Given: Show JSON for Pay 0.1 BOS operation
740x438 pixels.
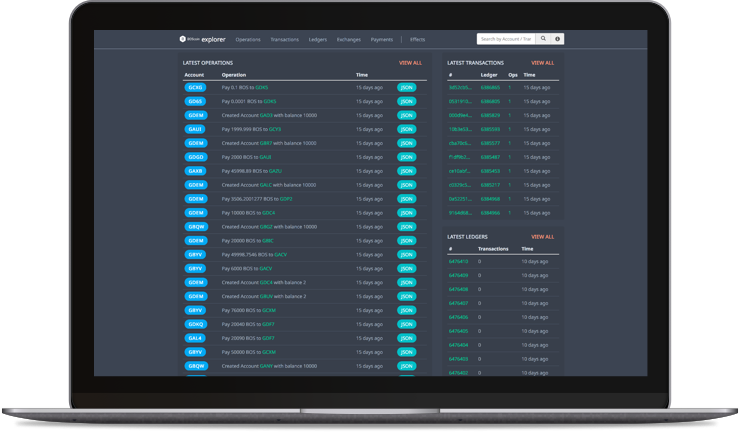Looking at the screenshot, I should click(406, 87).
